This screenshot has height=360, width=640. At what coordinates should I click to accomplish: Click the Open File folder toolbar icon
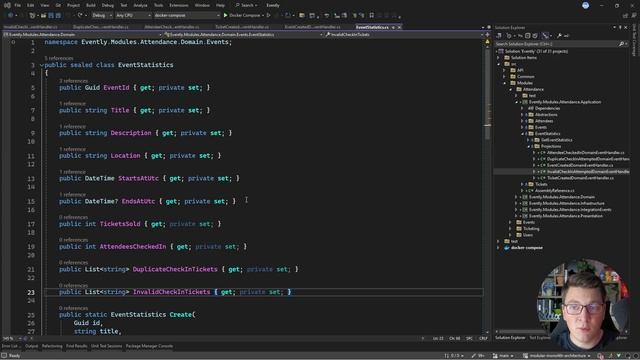click(x=43, y=16)
